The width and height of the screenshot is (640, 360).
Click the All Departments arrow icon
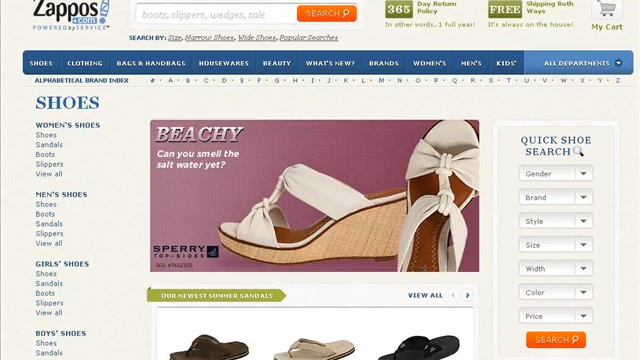(618, 63)
